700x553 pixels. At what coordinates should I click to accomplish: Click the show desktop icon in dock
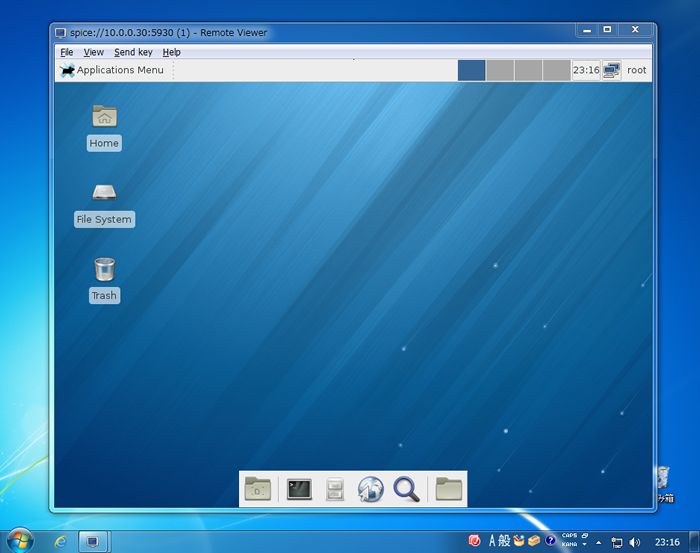pyautogui.click(x=258, y=488)
